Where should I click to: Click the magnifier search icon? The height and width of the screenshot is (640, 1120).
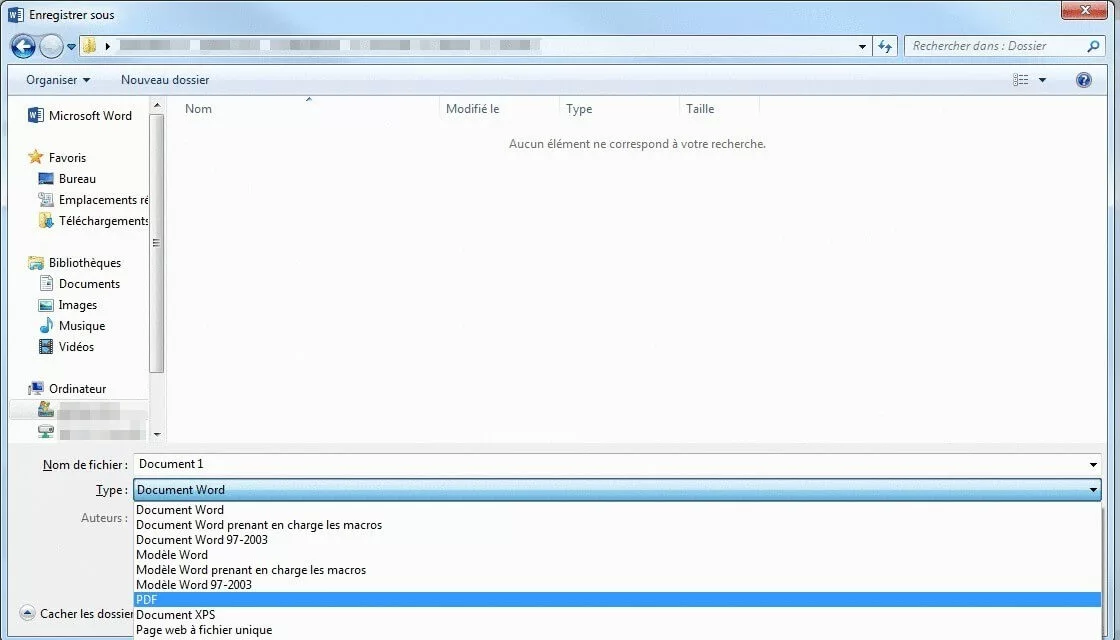coord(1093,46)
